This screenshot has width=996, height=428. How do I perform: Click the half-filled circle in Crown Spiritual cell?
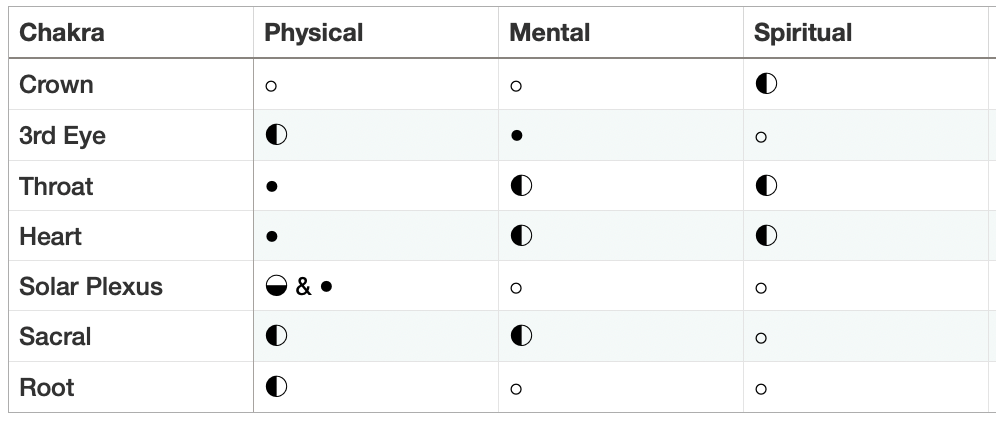[766, 84]
